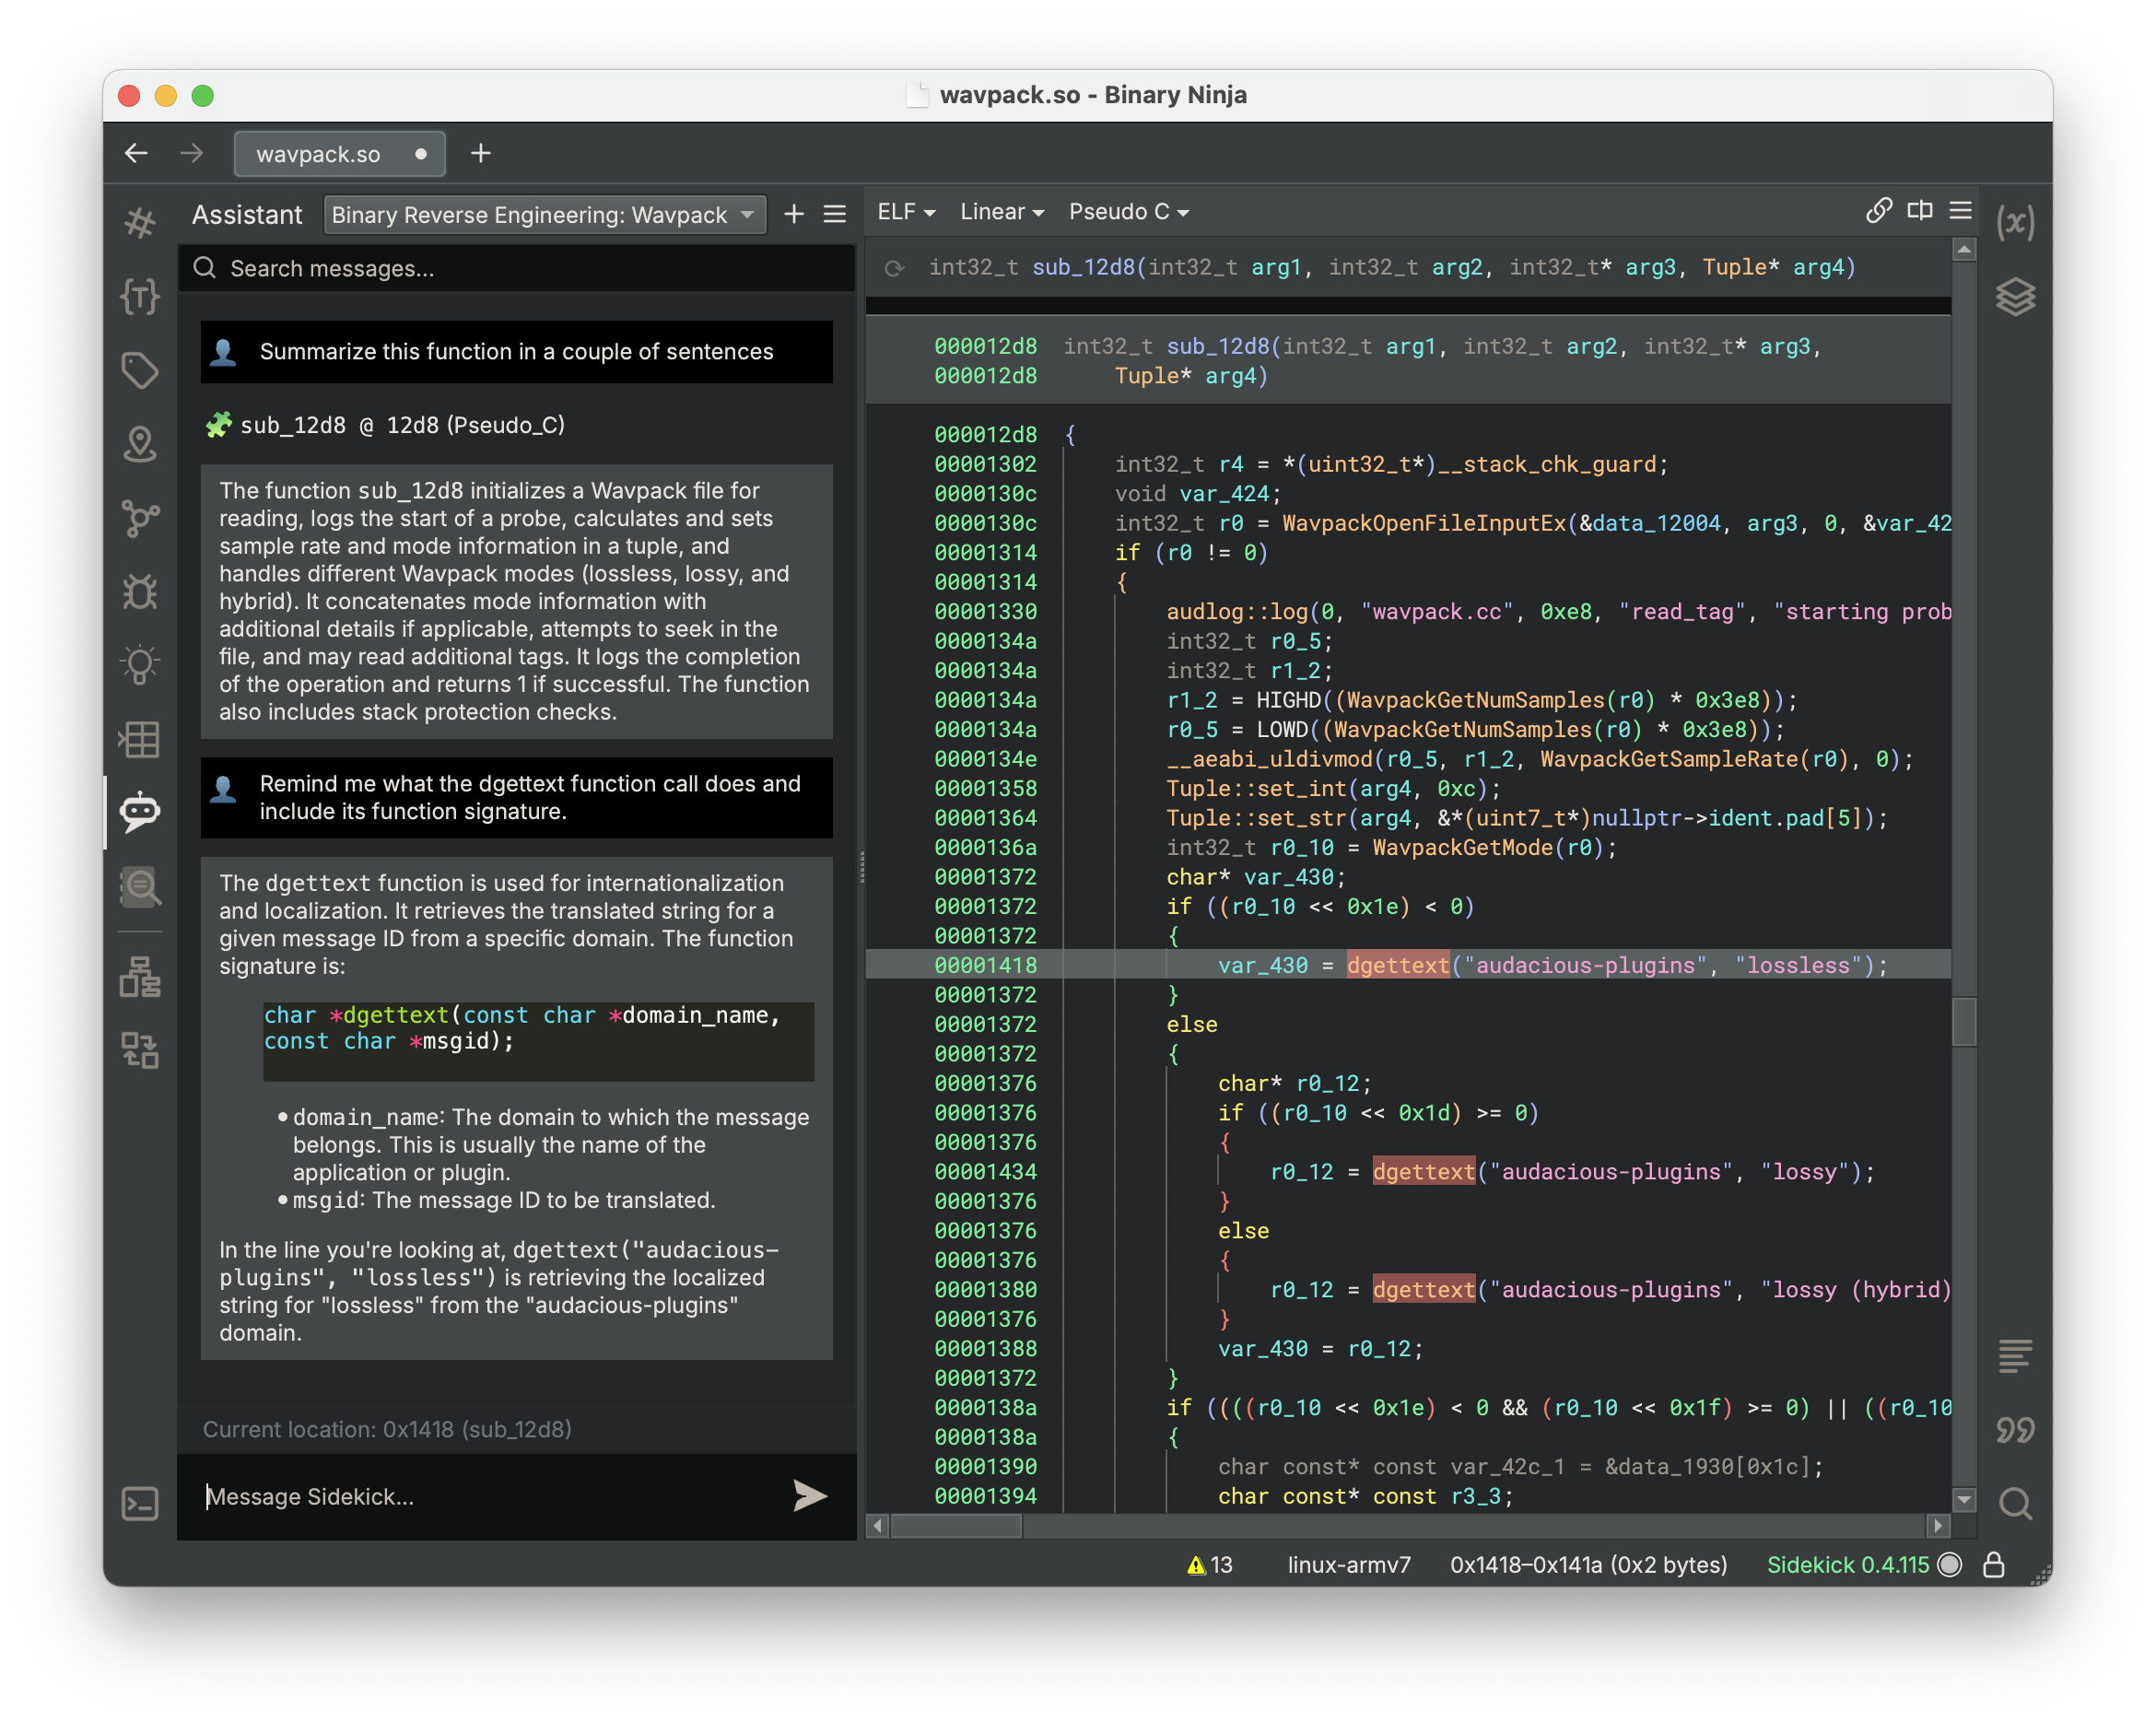Navigate forward with the right arrow
The width and height of the screenshot is (2156, 1723).
tap(191, 153)
